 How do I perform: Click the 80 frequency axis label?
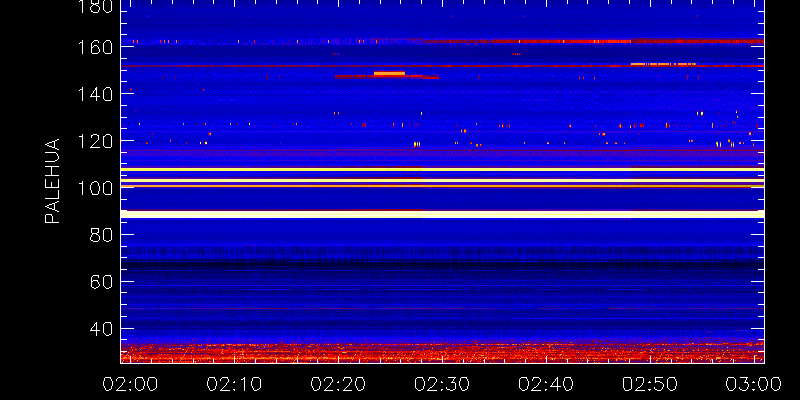(102, 235)
